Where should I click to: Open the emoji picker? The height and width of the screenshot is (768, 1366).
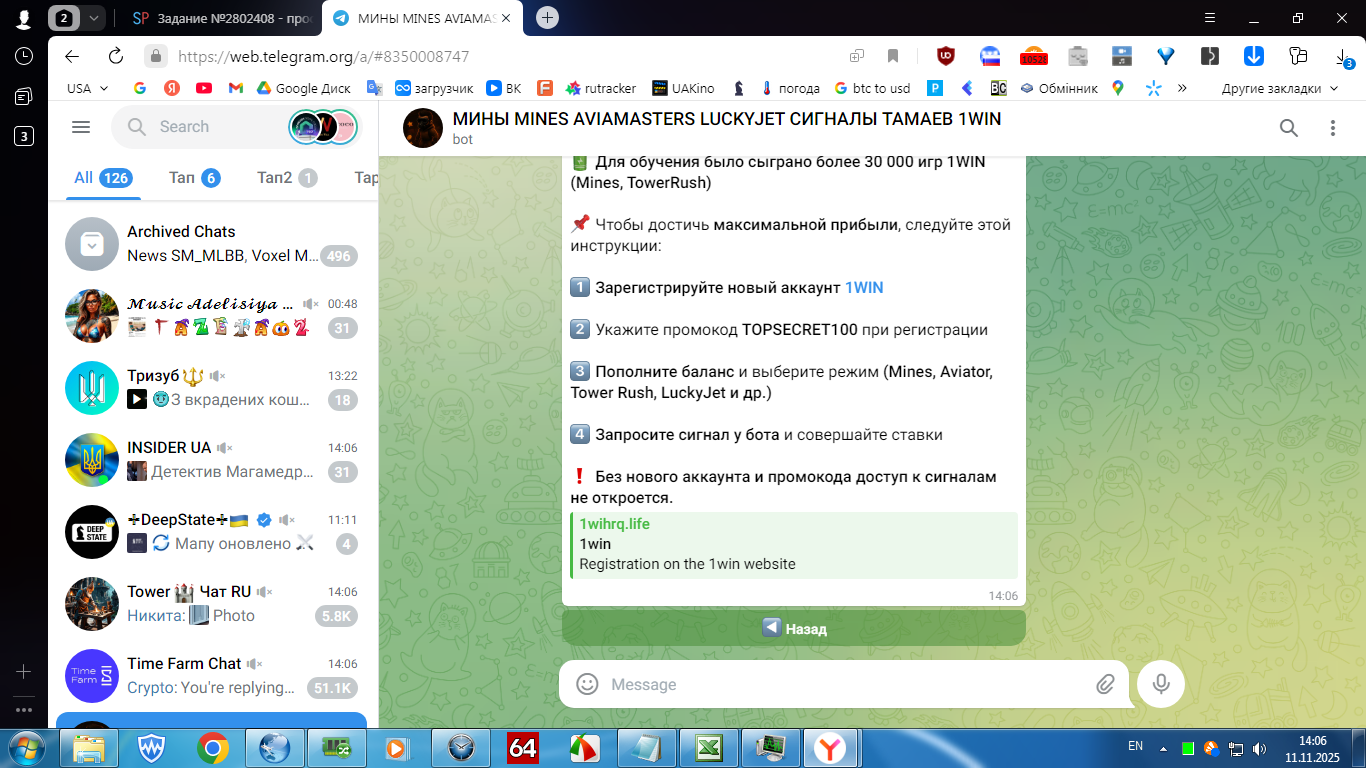pyautogui.click(x=588, y=684)
